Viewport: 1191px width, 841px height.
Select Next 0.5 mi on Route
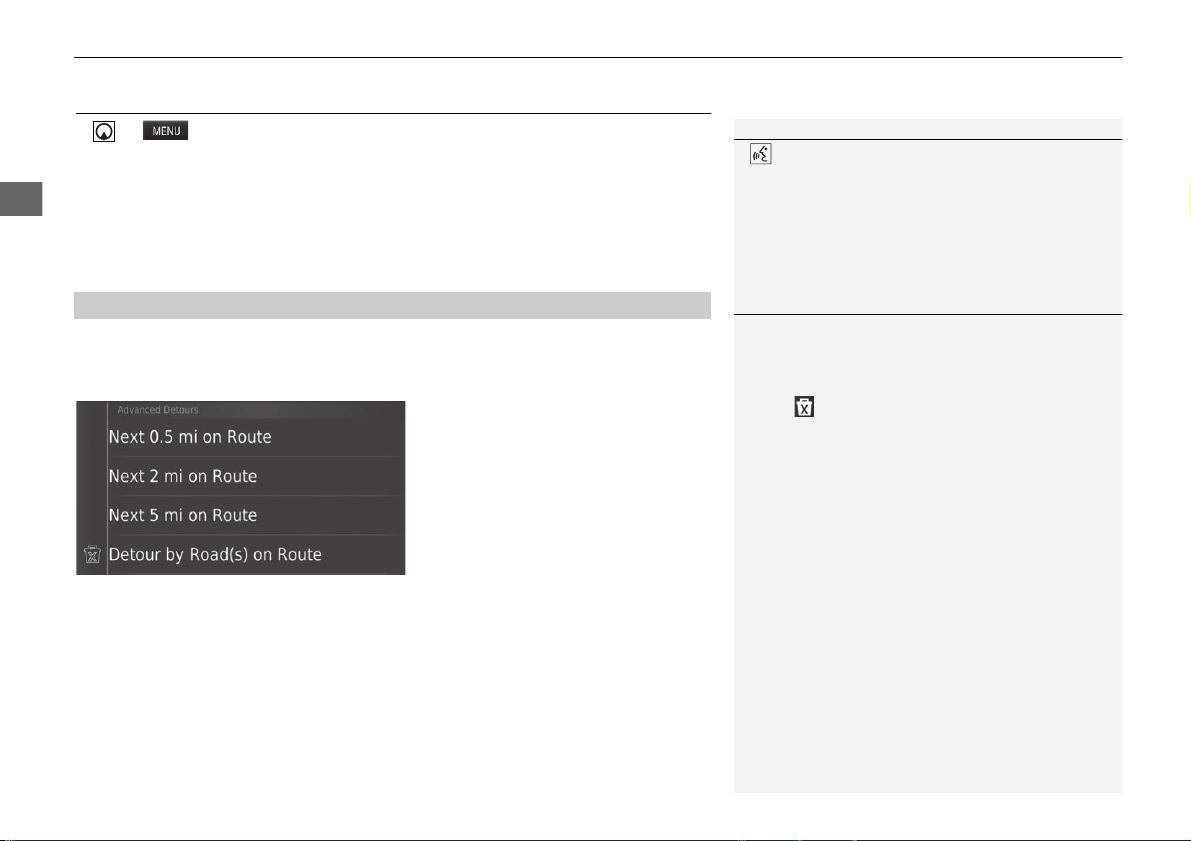255,438
